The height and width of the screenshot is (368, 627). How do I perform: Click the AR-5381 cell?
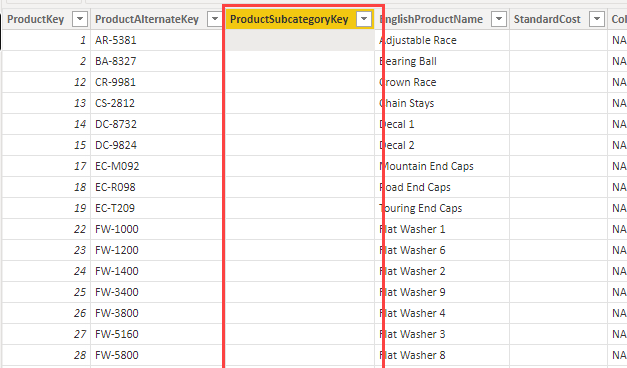pyautogui.click(x=156, y=40)
